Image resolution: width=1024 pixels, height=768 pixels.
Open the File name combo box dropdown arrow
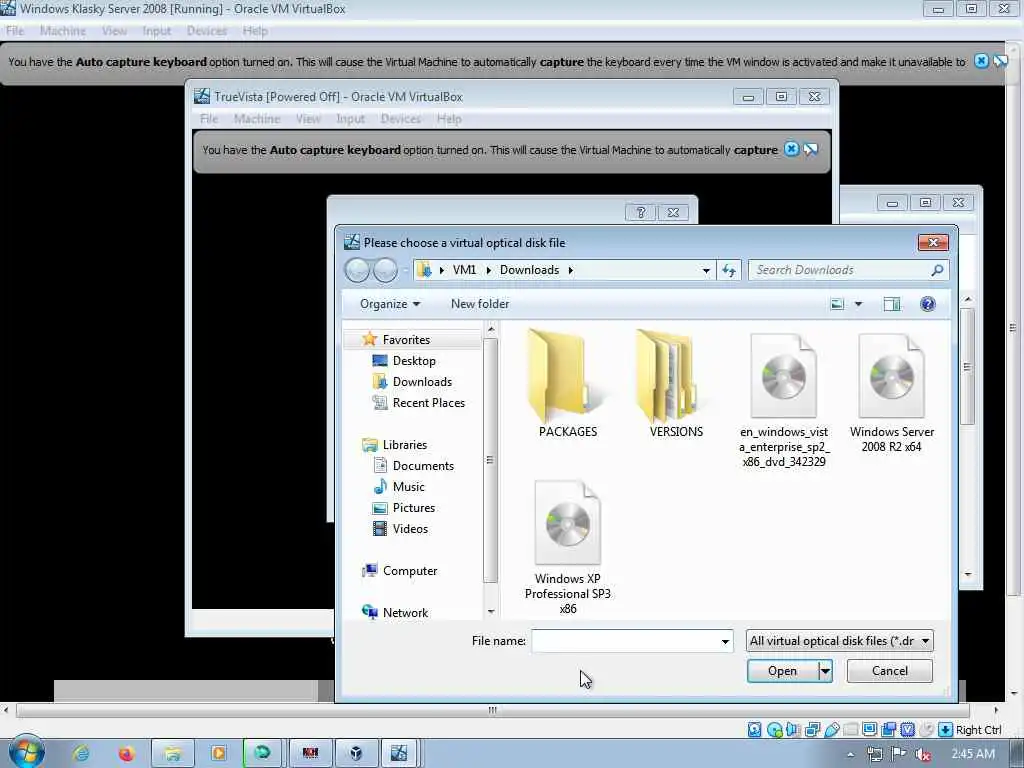coord(725,641)
